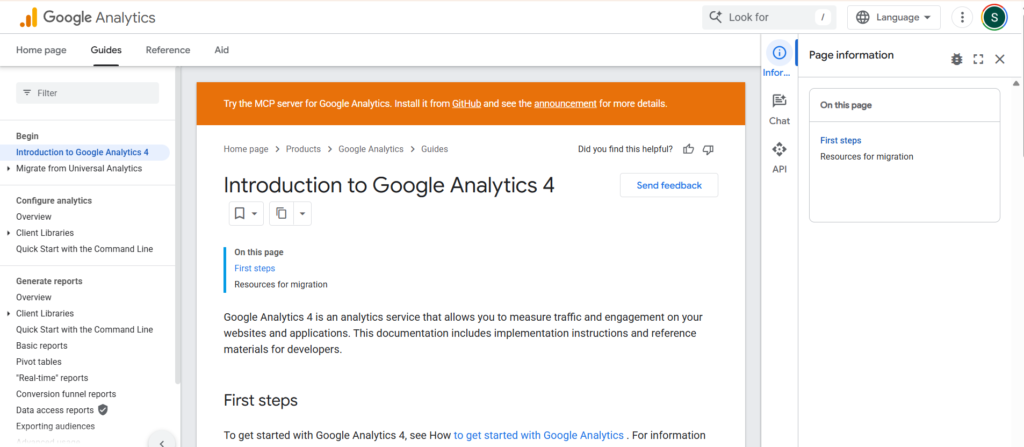Open the Language dropdown

click(x=894, y=17)
